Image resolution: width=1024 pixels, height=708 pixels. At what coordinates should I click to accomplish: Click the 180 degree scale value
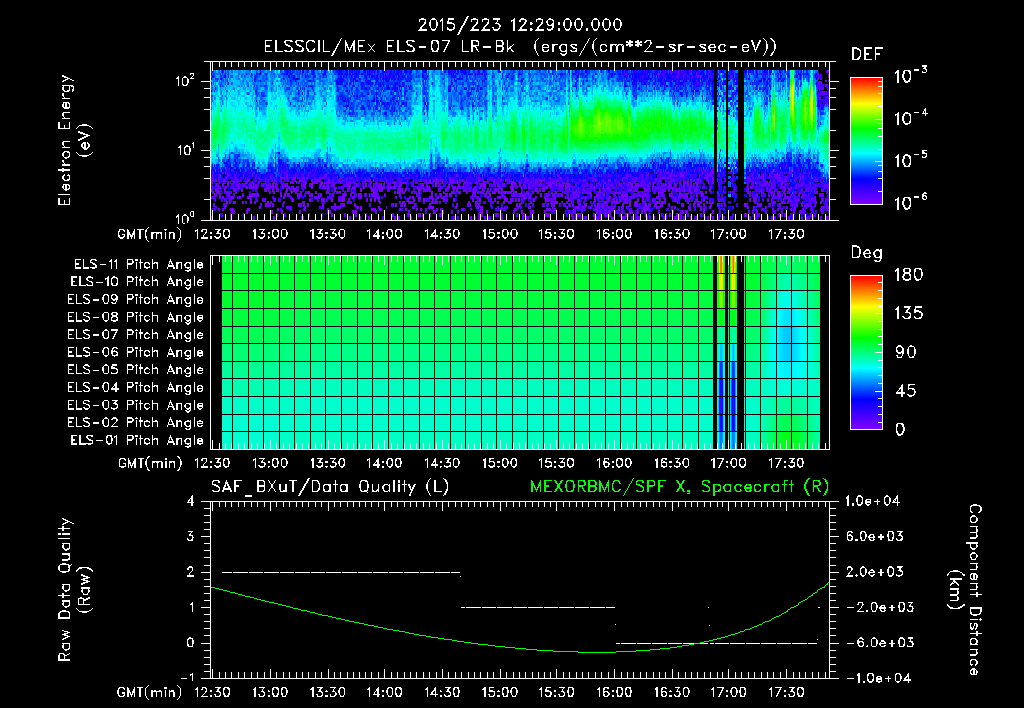pos(908,275)
